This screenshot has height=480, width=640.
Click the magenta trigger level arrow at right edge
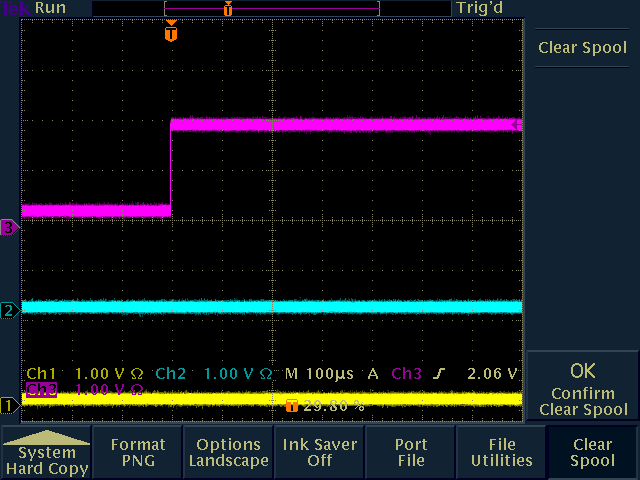point(515,125)
